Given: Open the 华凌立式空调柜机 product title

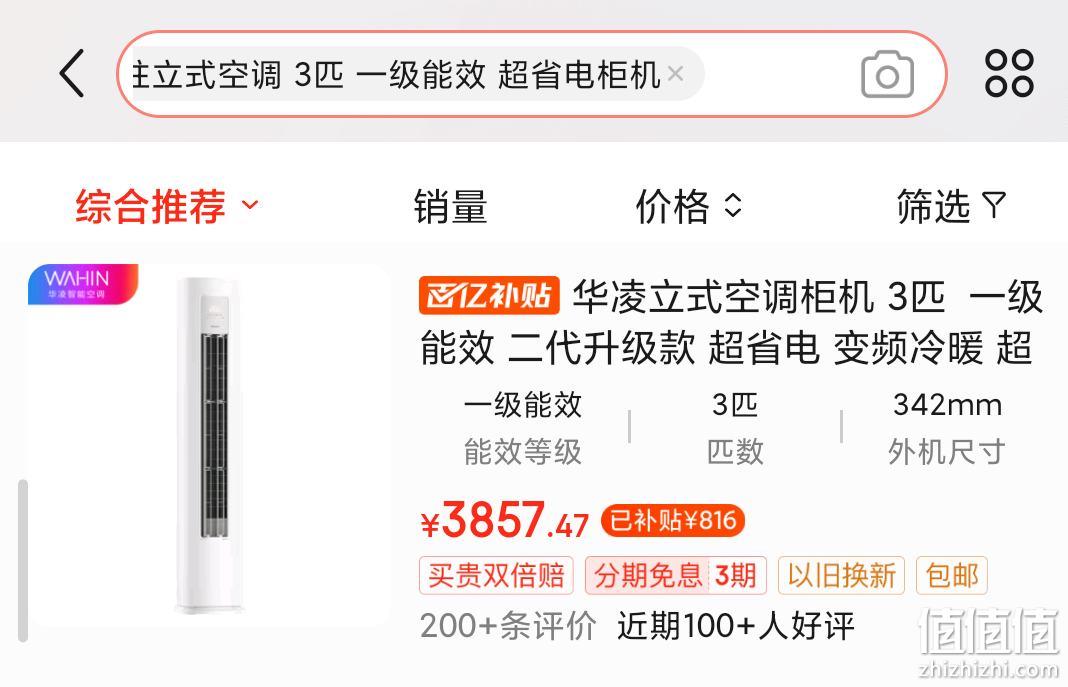Looking at the screenshot, I should coord(731,322).
